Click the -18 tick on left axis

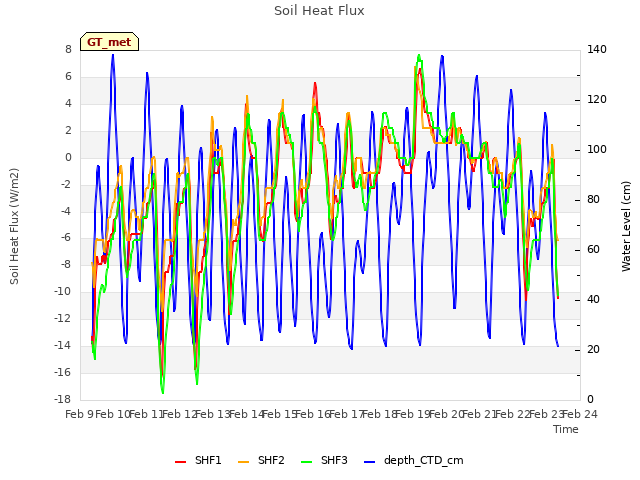point(63,399)
